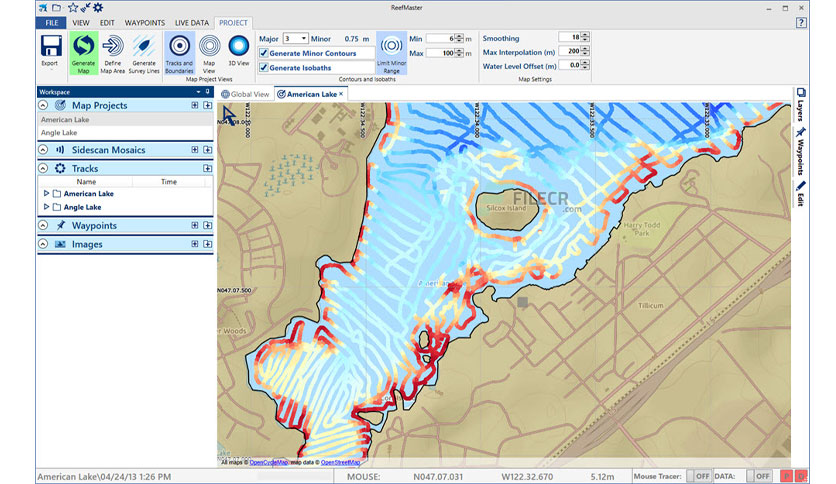Click grid add icon in Waypoints header
The image size is (836, 484).
(x=195, y=225)
